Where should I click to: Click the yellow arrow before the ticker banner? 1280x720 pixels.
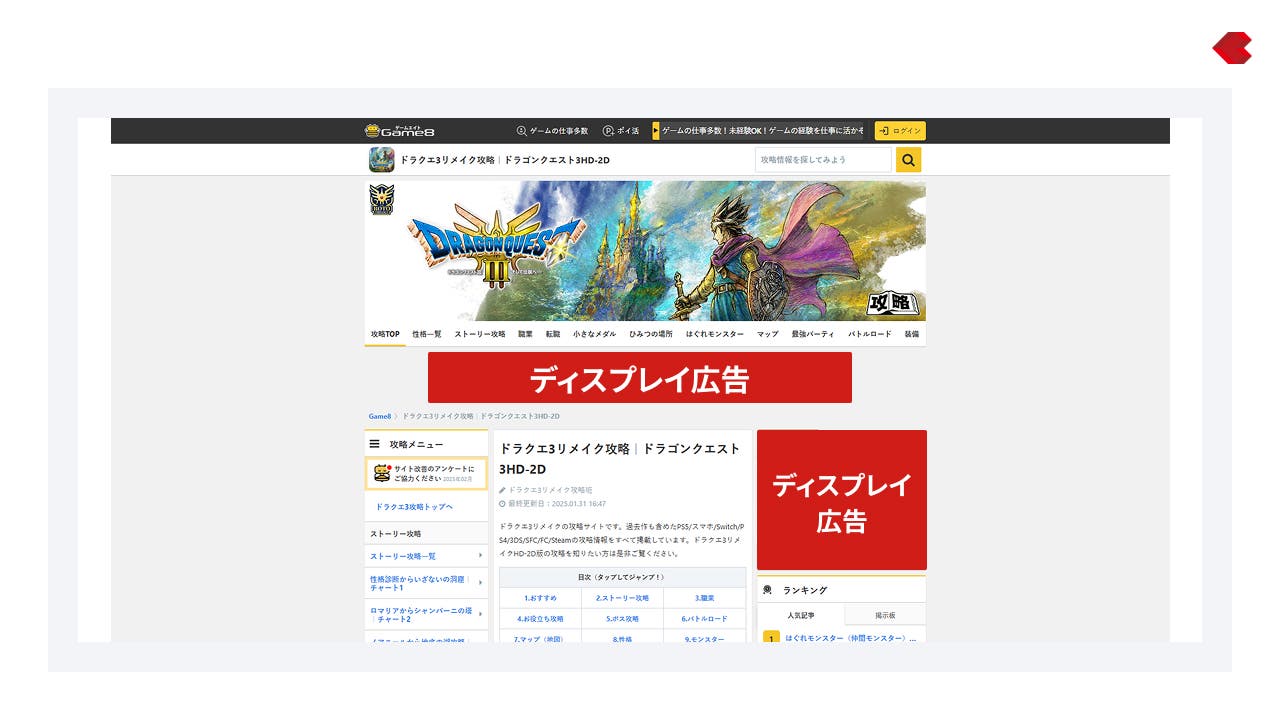click(x=656, y=131)
